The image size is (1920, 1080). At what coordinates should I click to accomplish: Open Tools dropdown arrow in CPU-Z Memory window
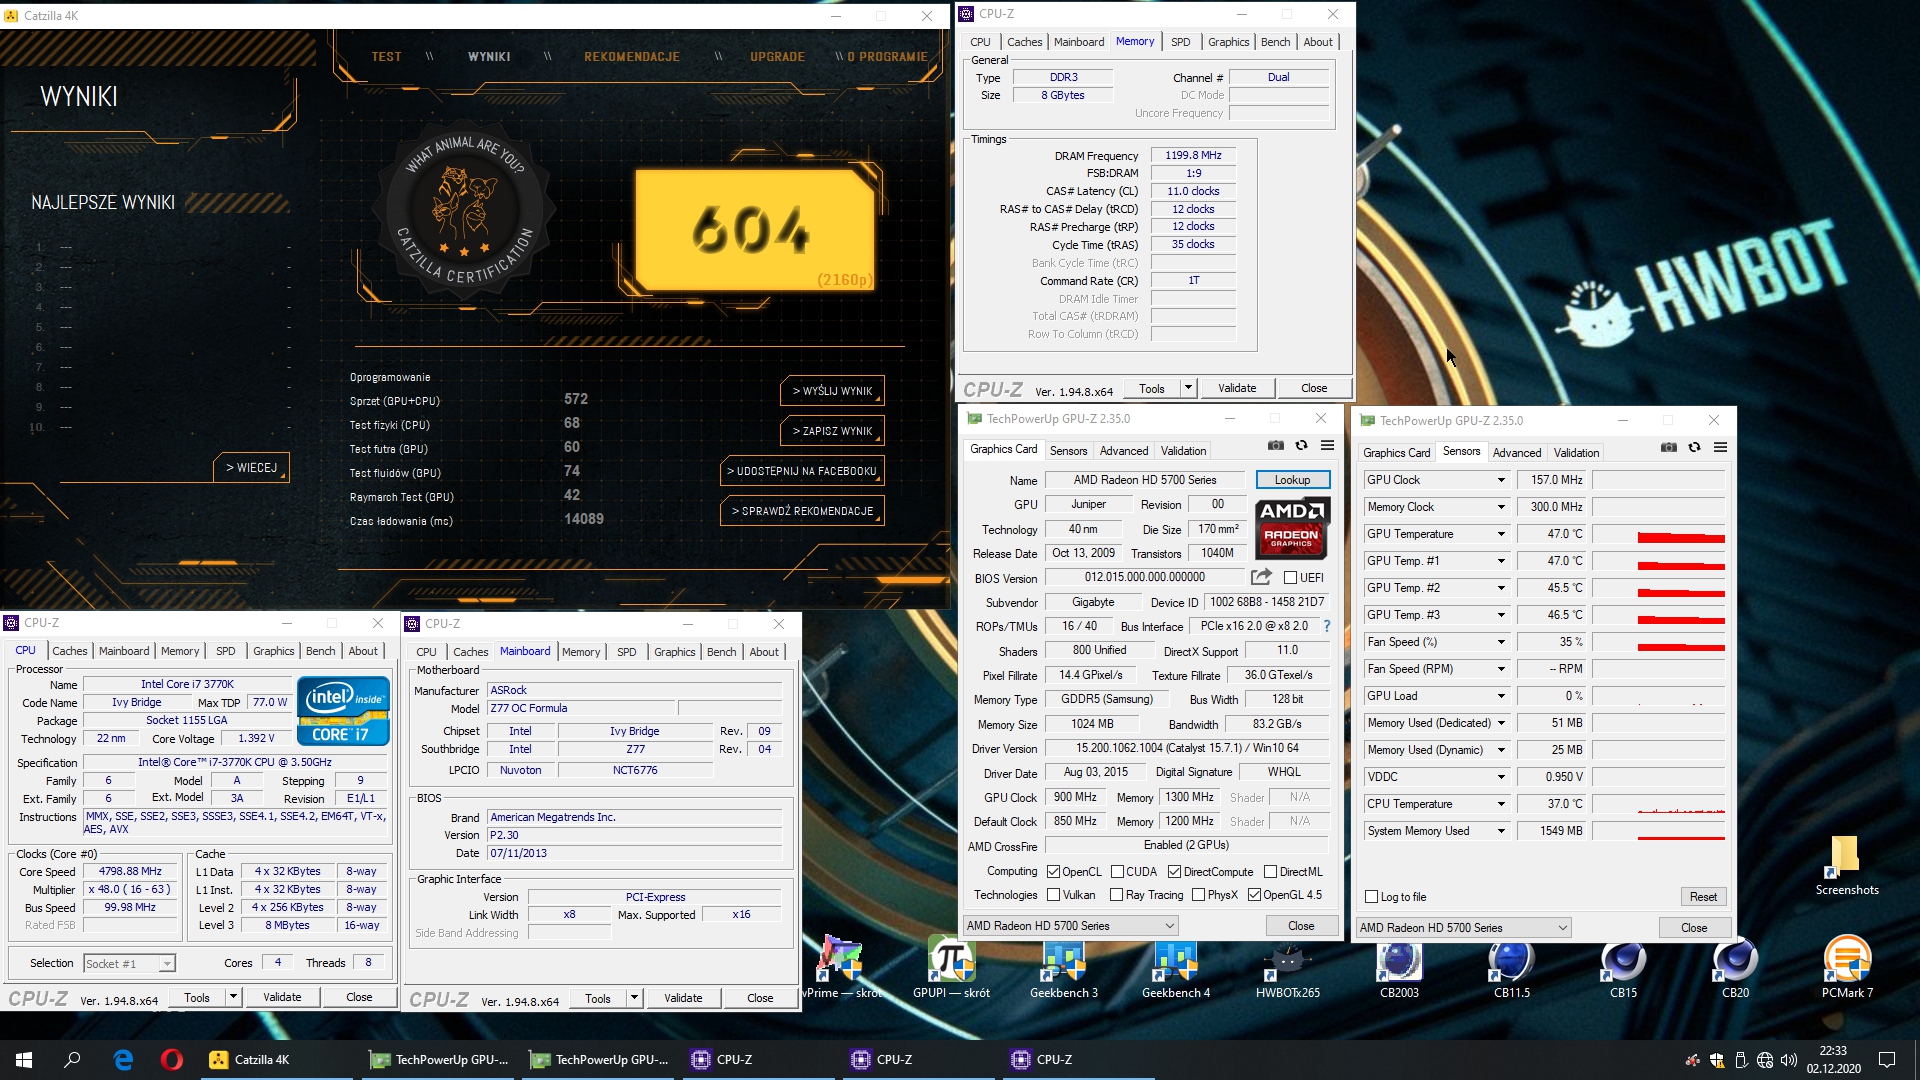click(x=1188, y=388)
